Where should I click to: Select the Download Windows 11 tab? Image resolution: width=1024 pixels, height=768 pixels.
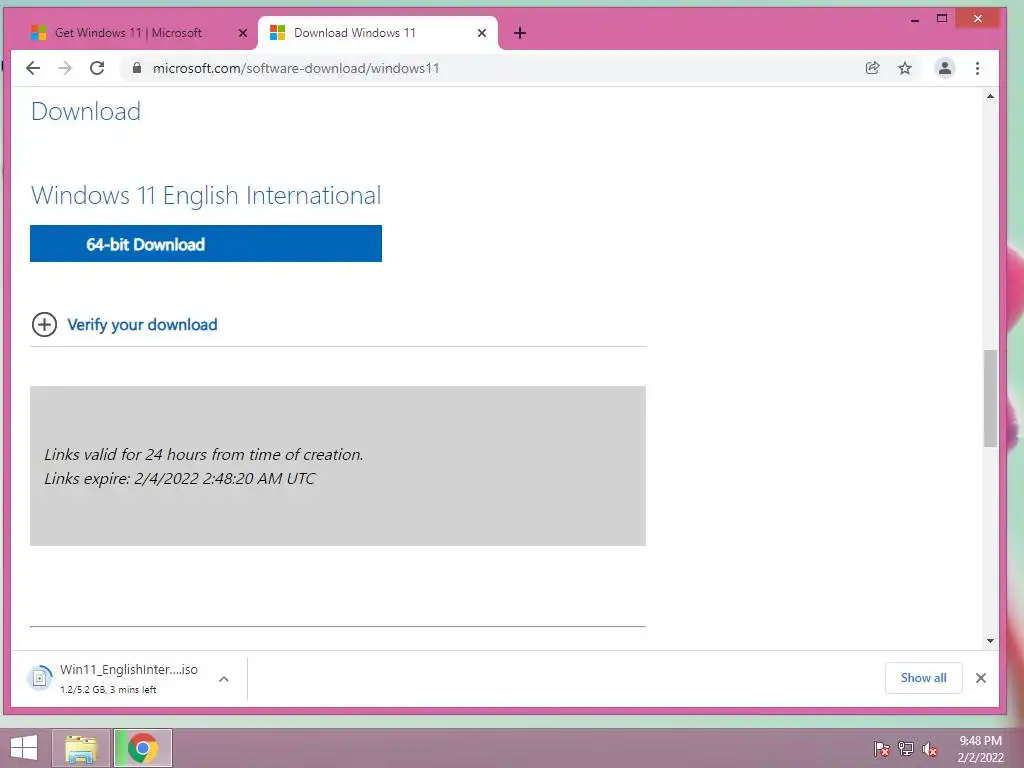click(355, 33)
